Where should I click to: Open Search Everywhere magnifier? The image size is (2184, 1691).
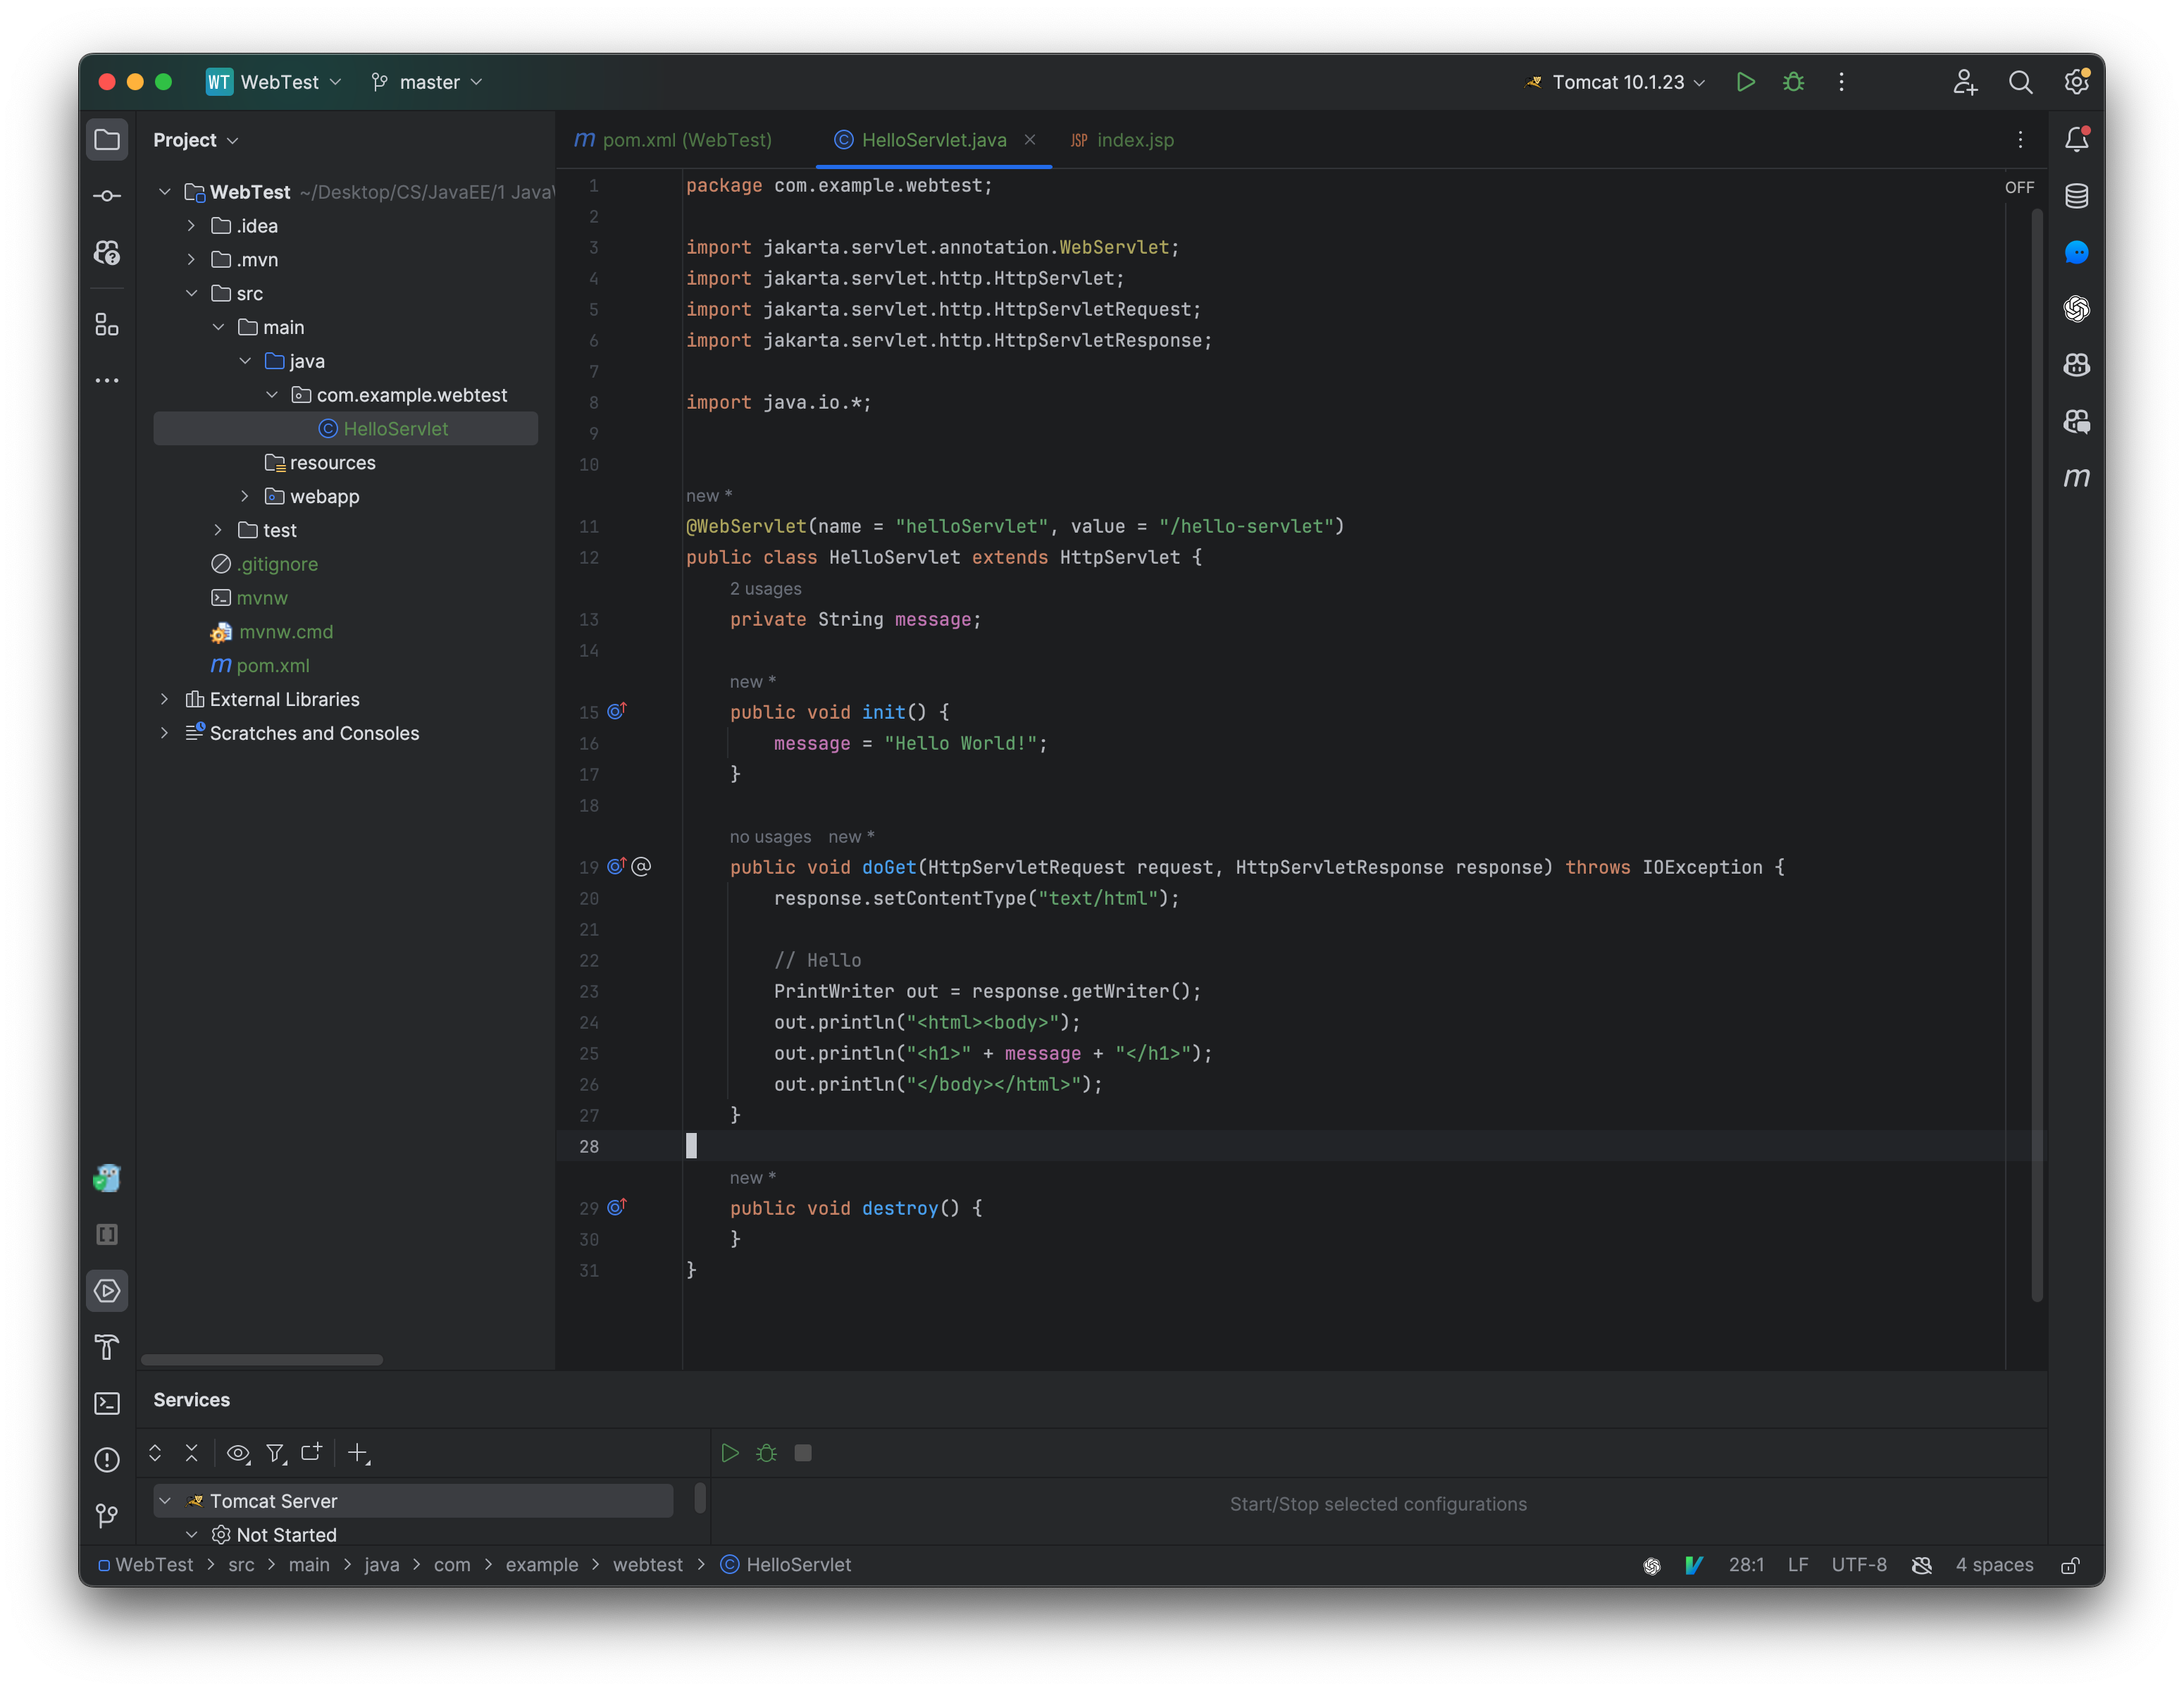pos(2021,82)
